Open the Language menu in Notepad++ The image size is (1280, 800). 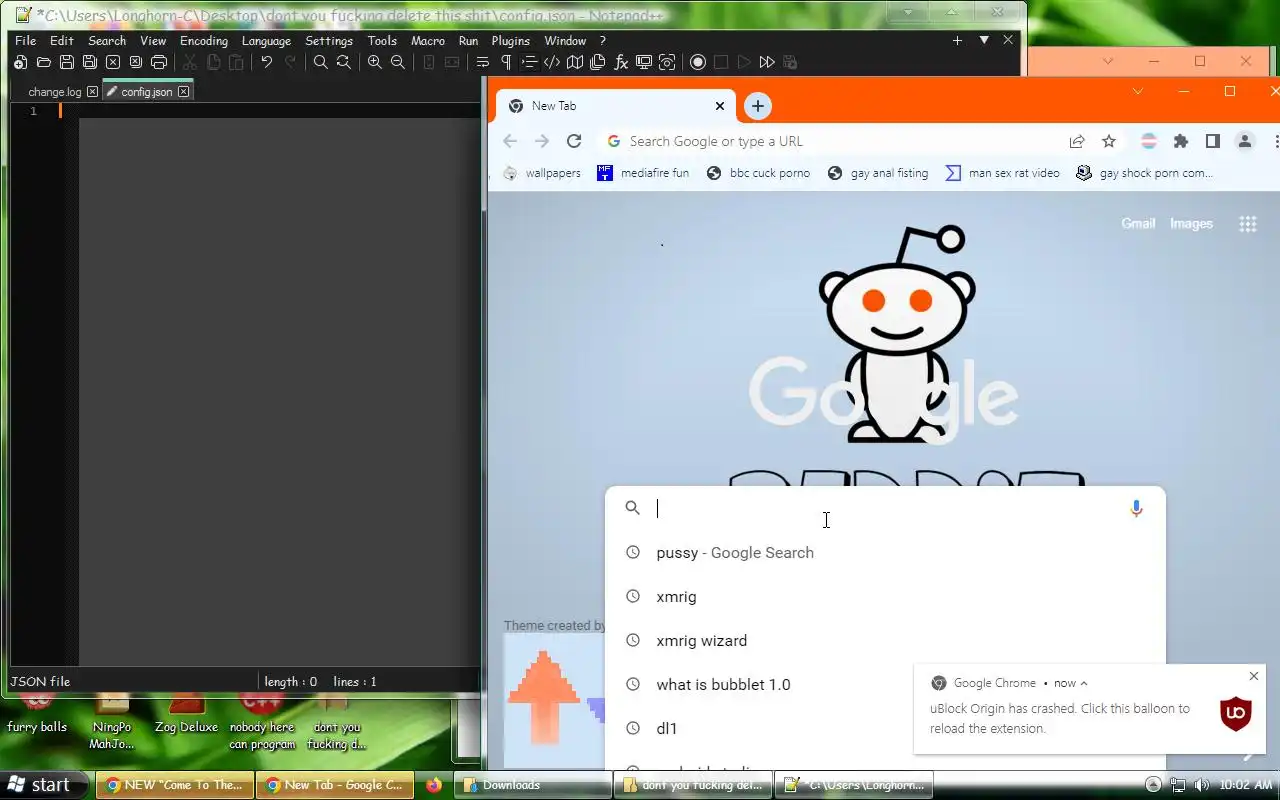266,41
